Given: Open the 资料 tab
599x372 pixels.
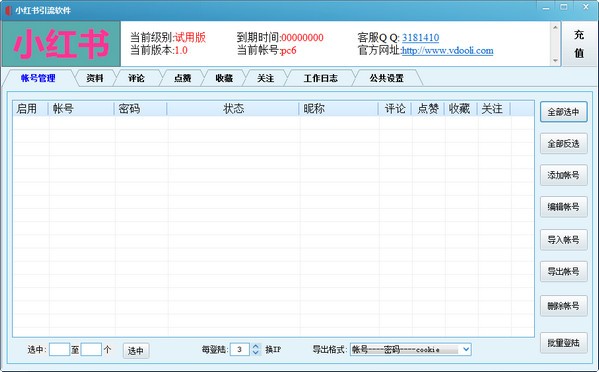Looking at the screenshot, I should (x=95, y=78).
